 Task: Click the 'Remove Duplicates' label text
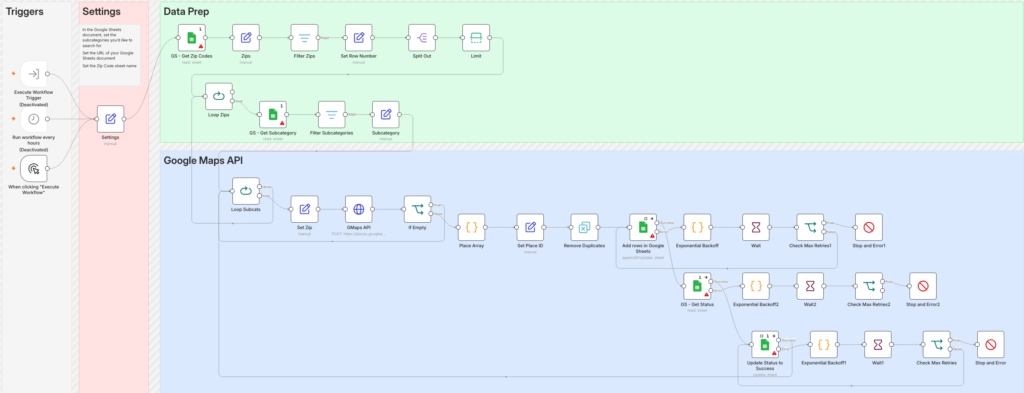(584, 245)
